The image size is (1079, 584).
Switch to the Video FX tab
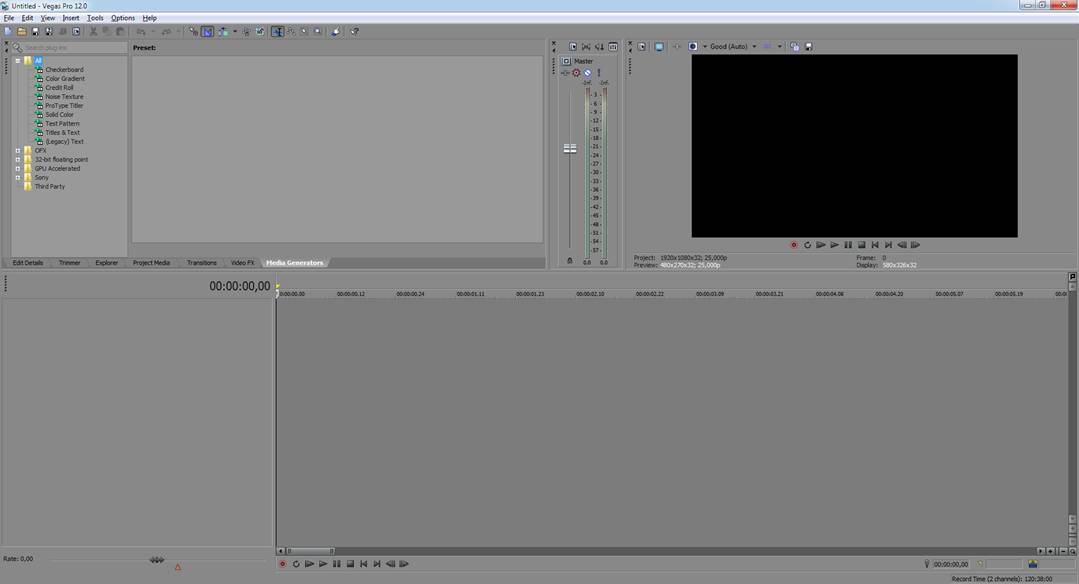point(242,263)
